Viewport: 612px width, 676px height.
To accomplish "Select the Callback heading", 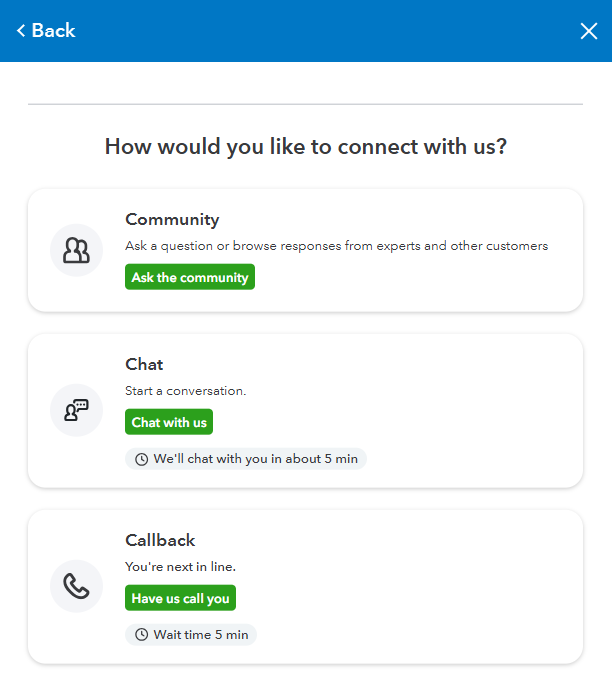I will point(160,540).
